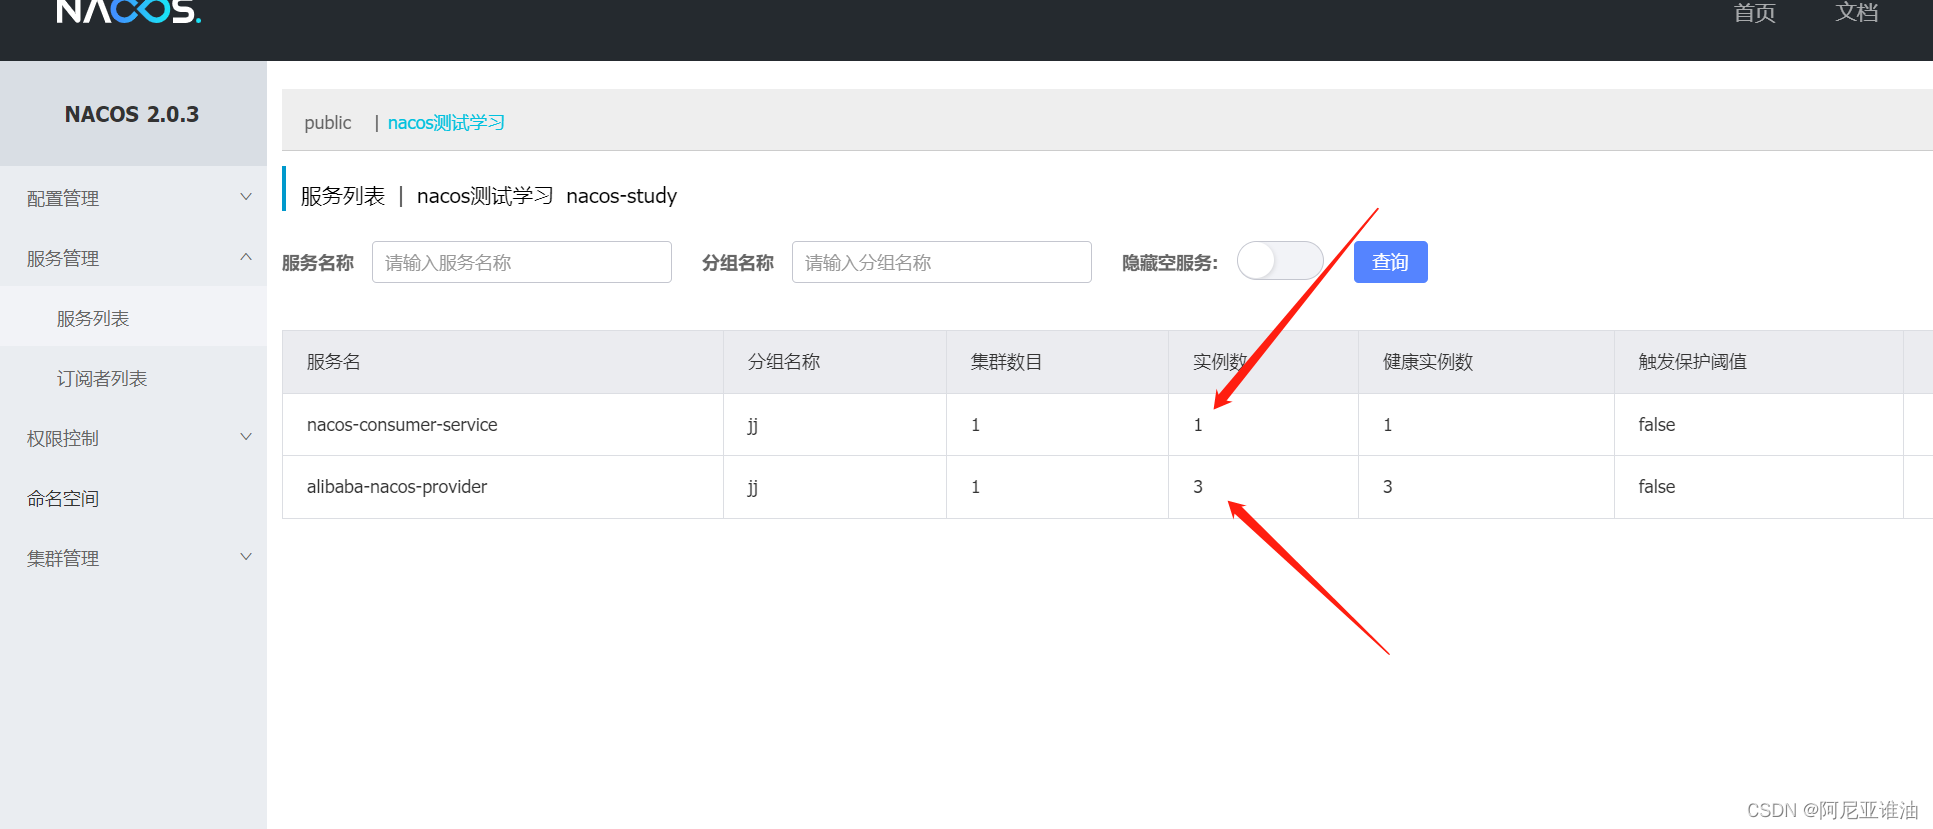The height and width of the screenshot is (829, 1933).
Task: Focus the 分组名称 input field
Action: coord(942,262)
